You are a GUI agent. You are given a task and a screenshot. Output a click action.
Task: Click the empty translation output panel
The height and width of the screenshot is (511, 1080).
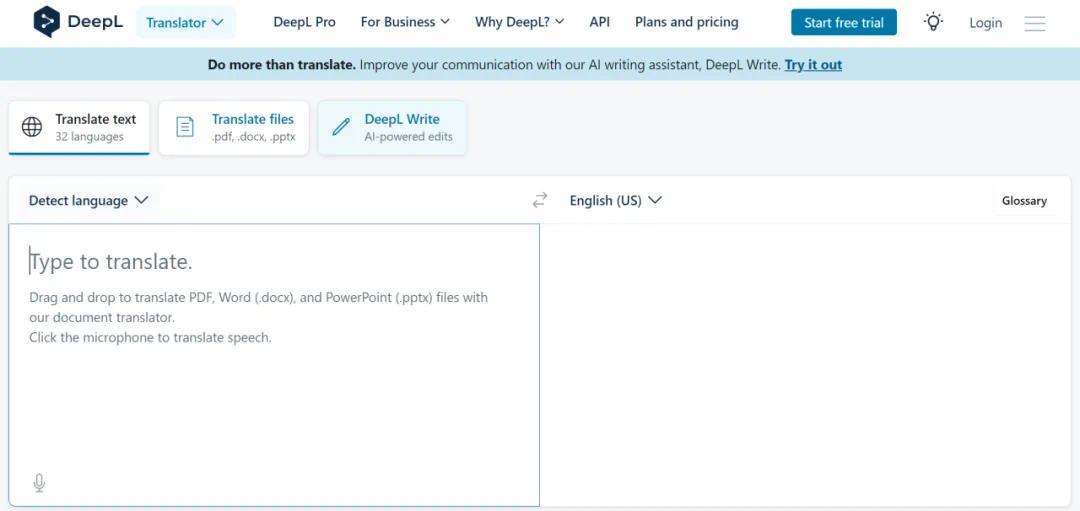pyautogui.click(x=805, y=365)
